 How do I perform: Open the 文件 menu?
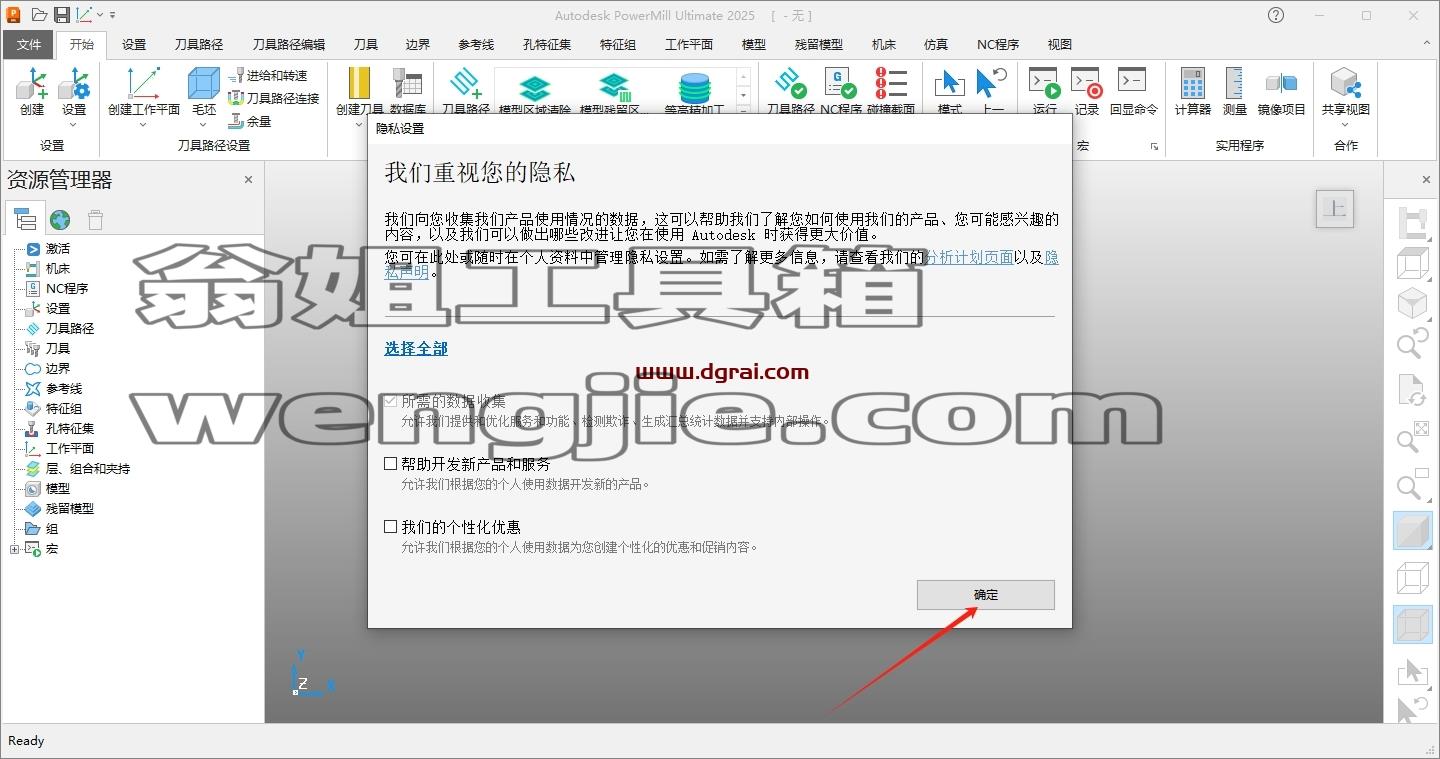click(x=29, y=45)
